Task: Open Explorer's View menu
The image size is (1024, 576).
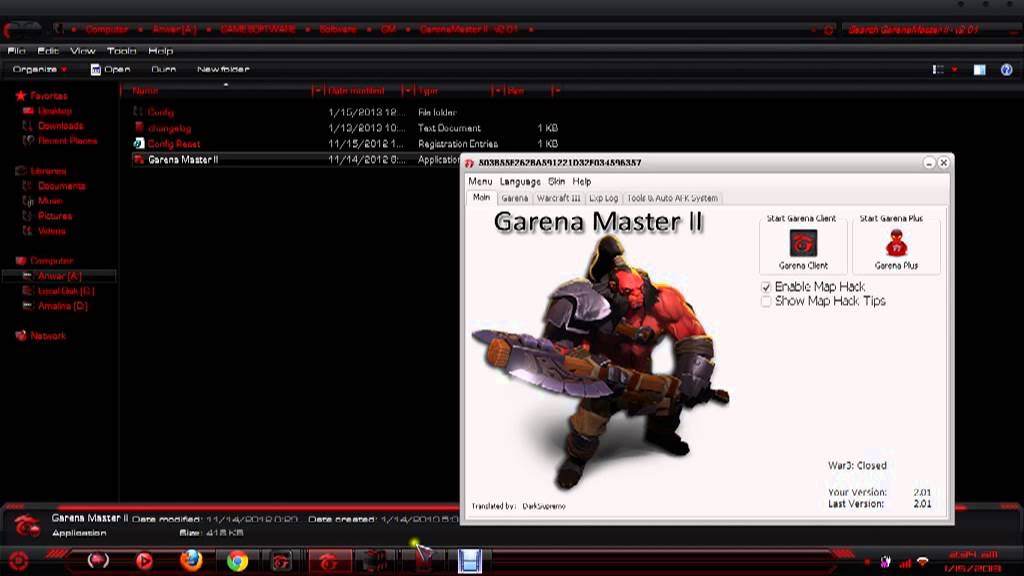Action: 82,51
